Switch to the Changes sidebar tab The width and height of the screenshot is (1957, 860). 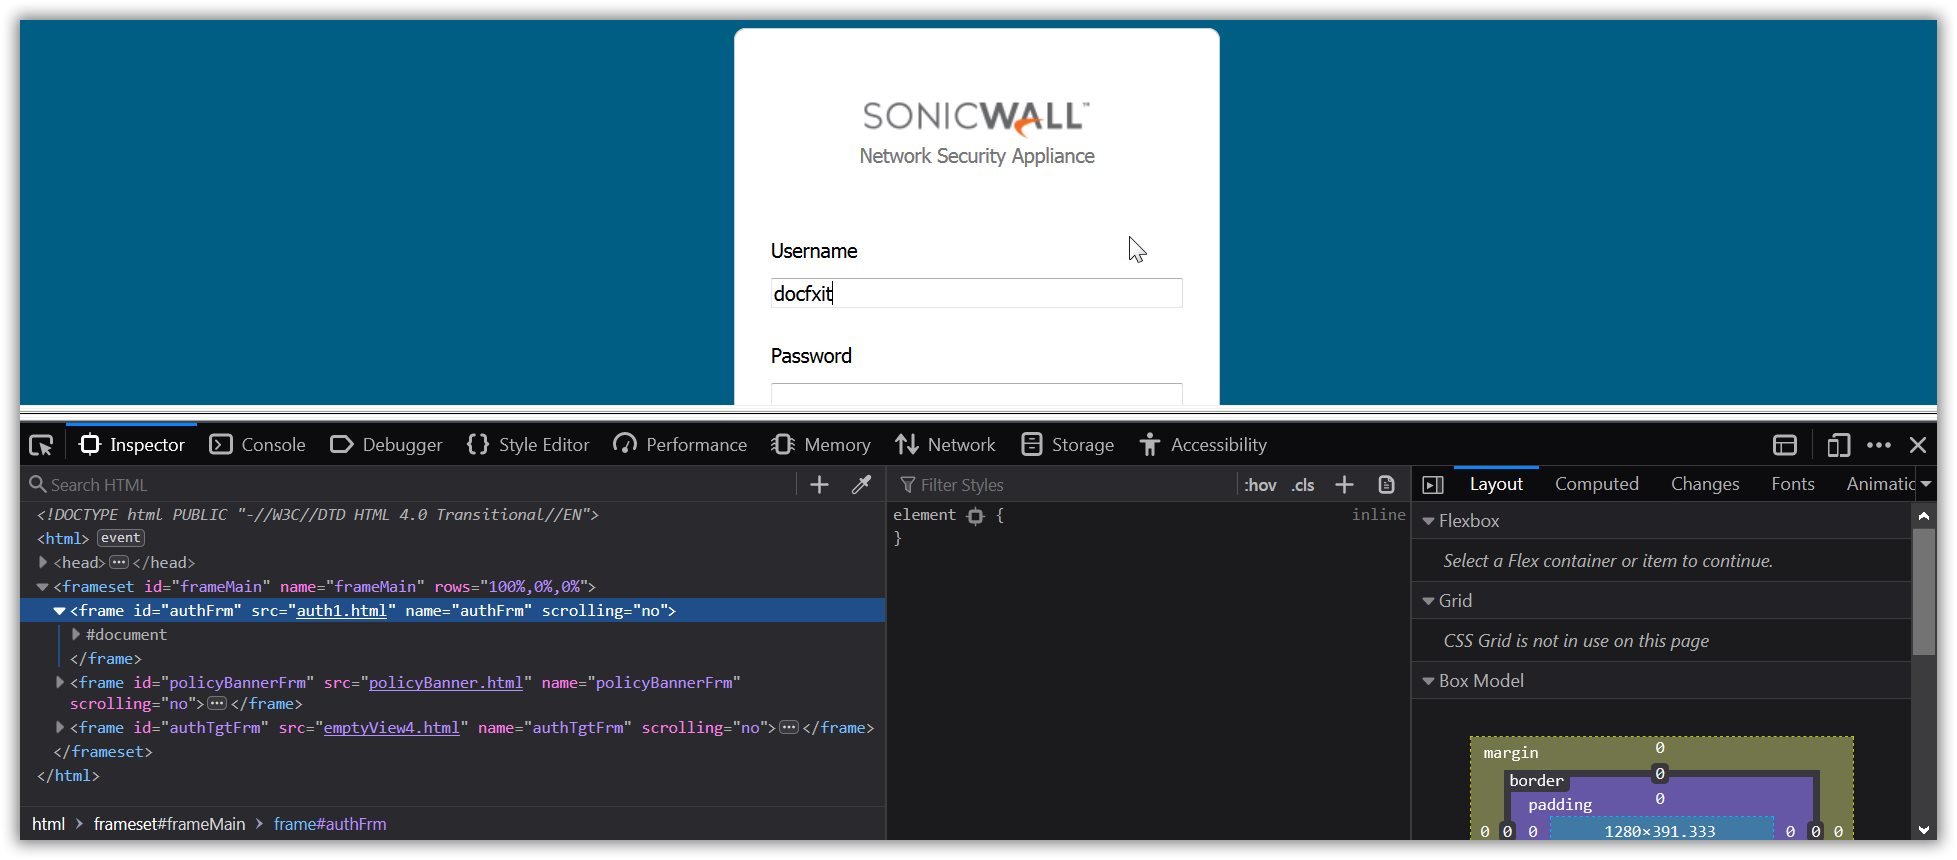(1705, 484)
